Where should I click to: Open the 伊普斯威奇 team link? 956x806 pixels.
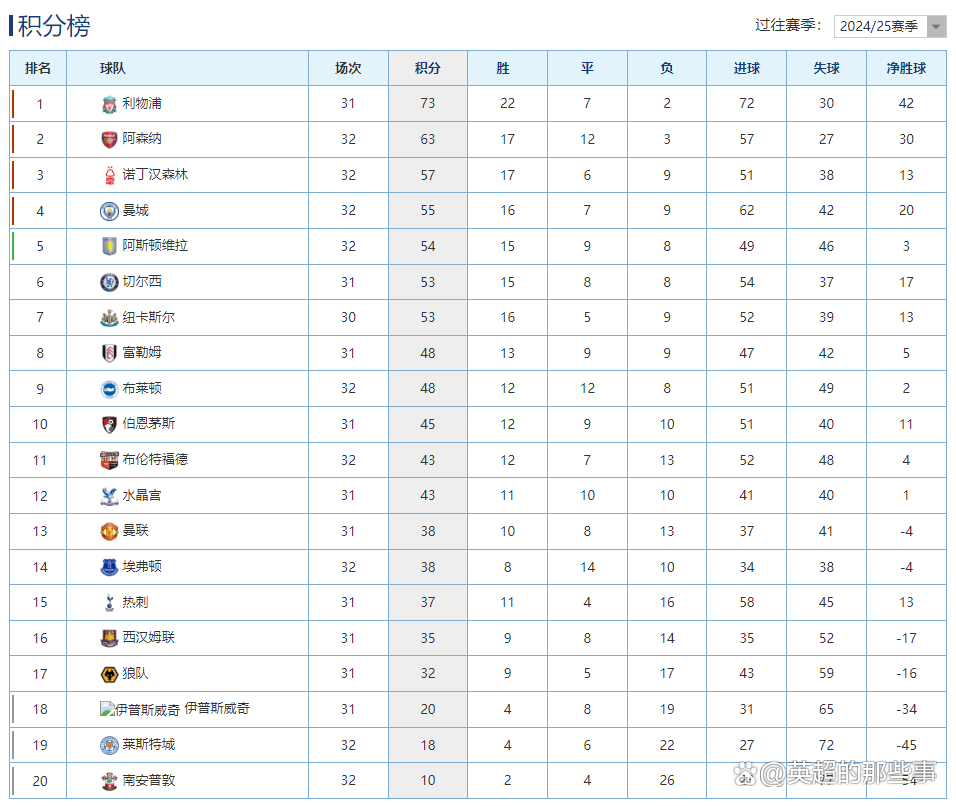click(x=217, y=709)
